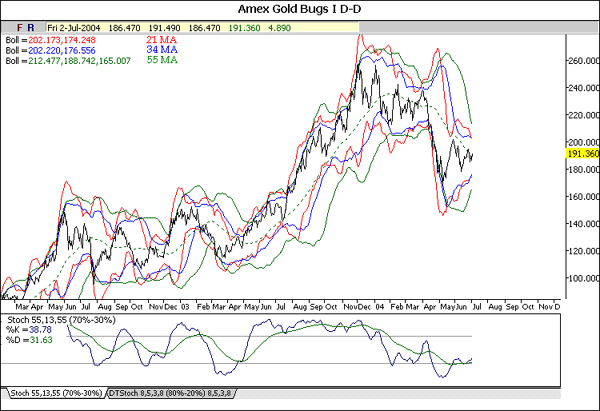Screen dimensions: 600x411
Task: Click the date Fri 2-Jul-2004
Action: 73,28
